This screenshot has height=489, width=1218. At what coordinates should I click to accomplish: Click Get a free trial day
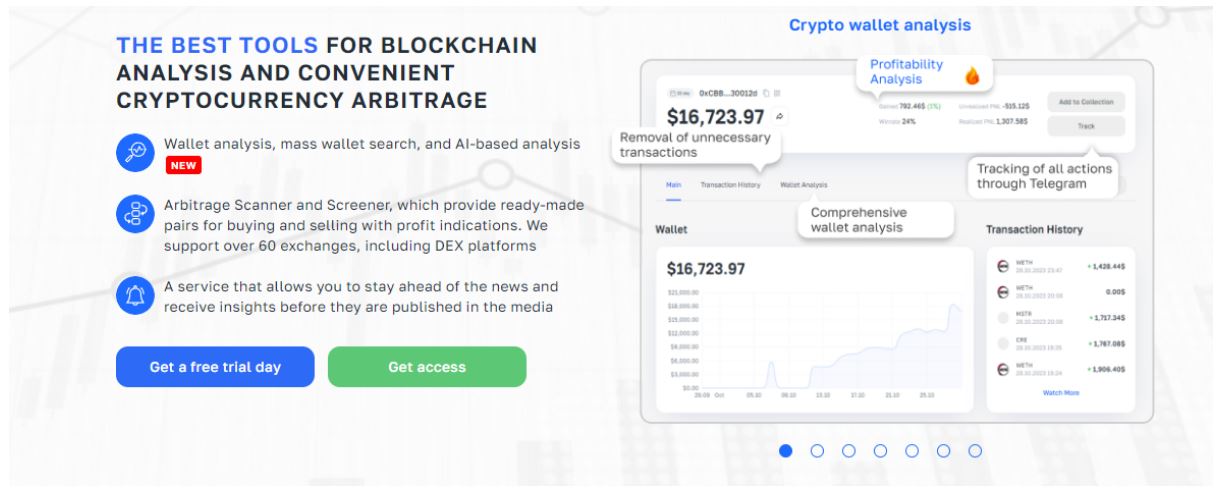click(215, 367)
